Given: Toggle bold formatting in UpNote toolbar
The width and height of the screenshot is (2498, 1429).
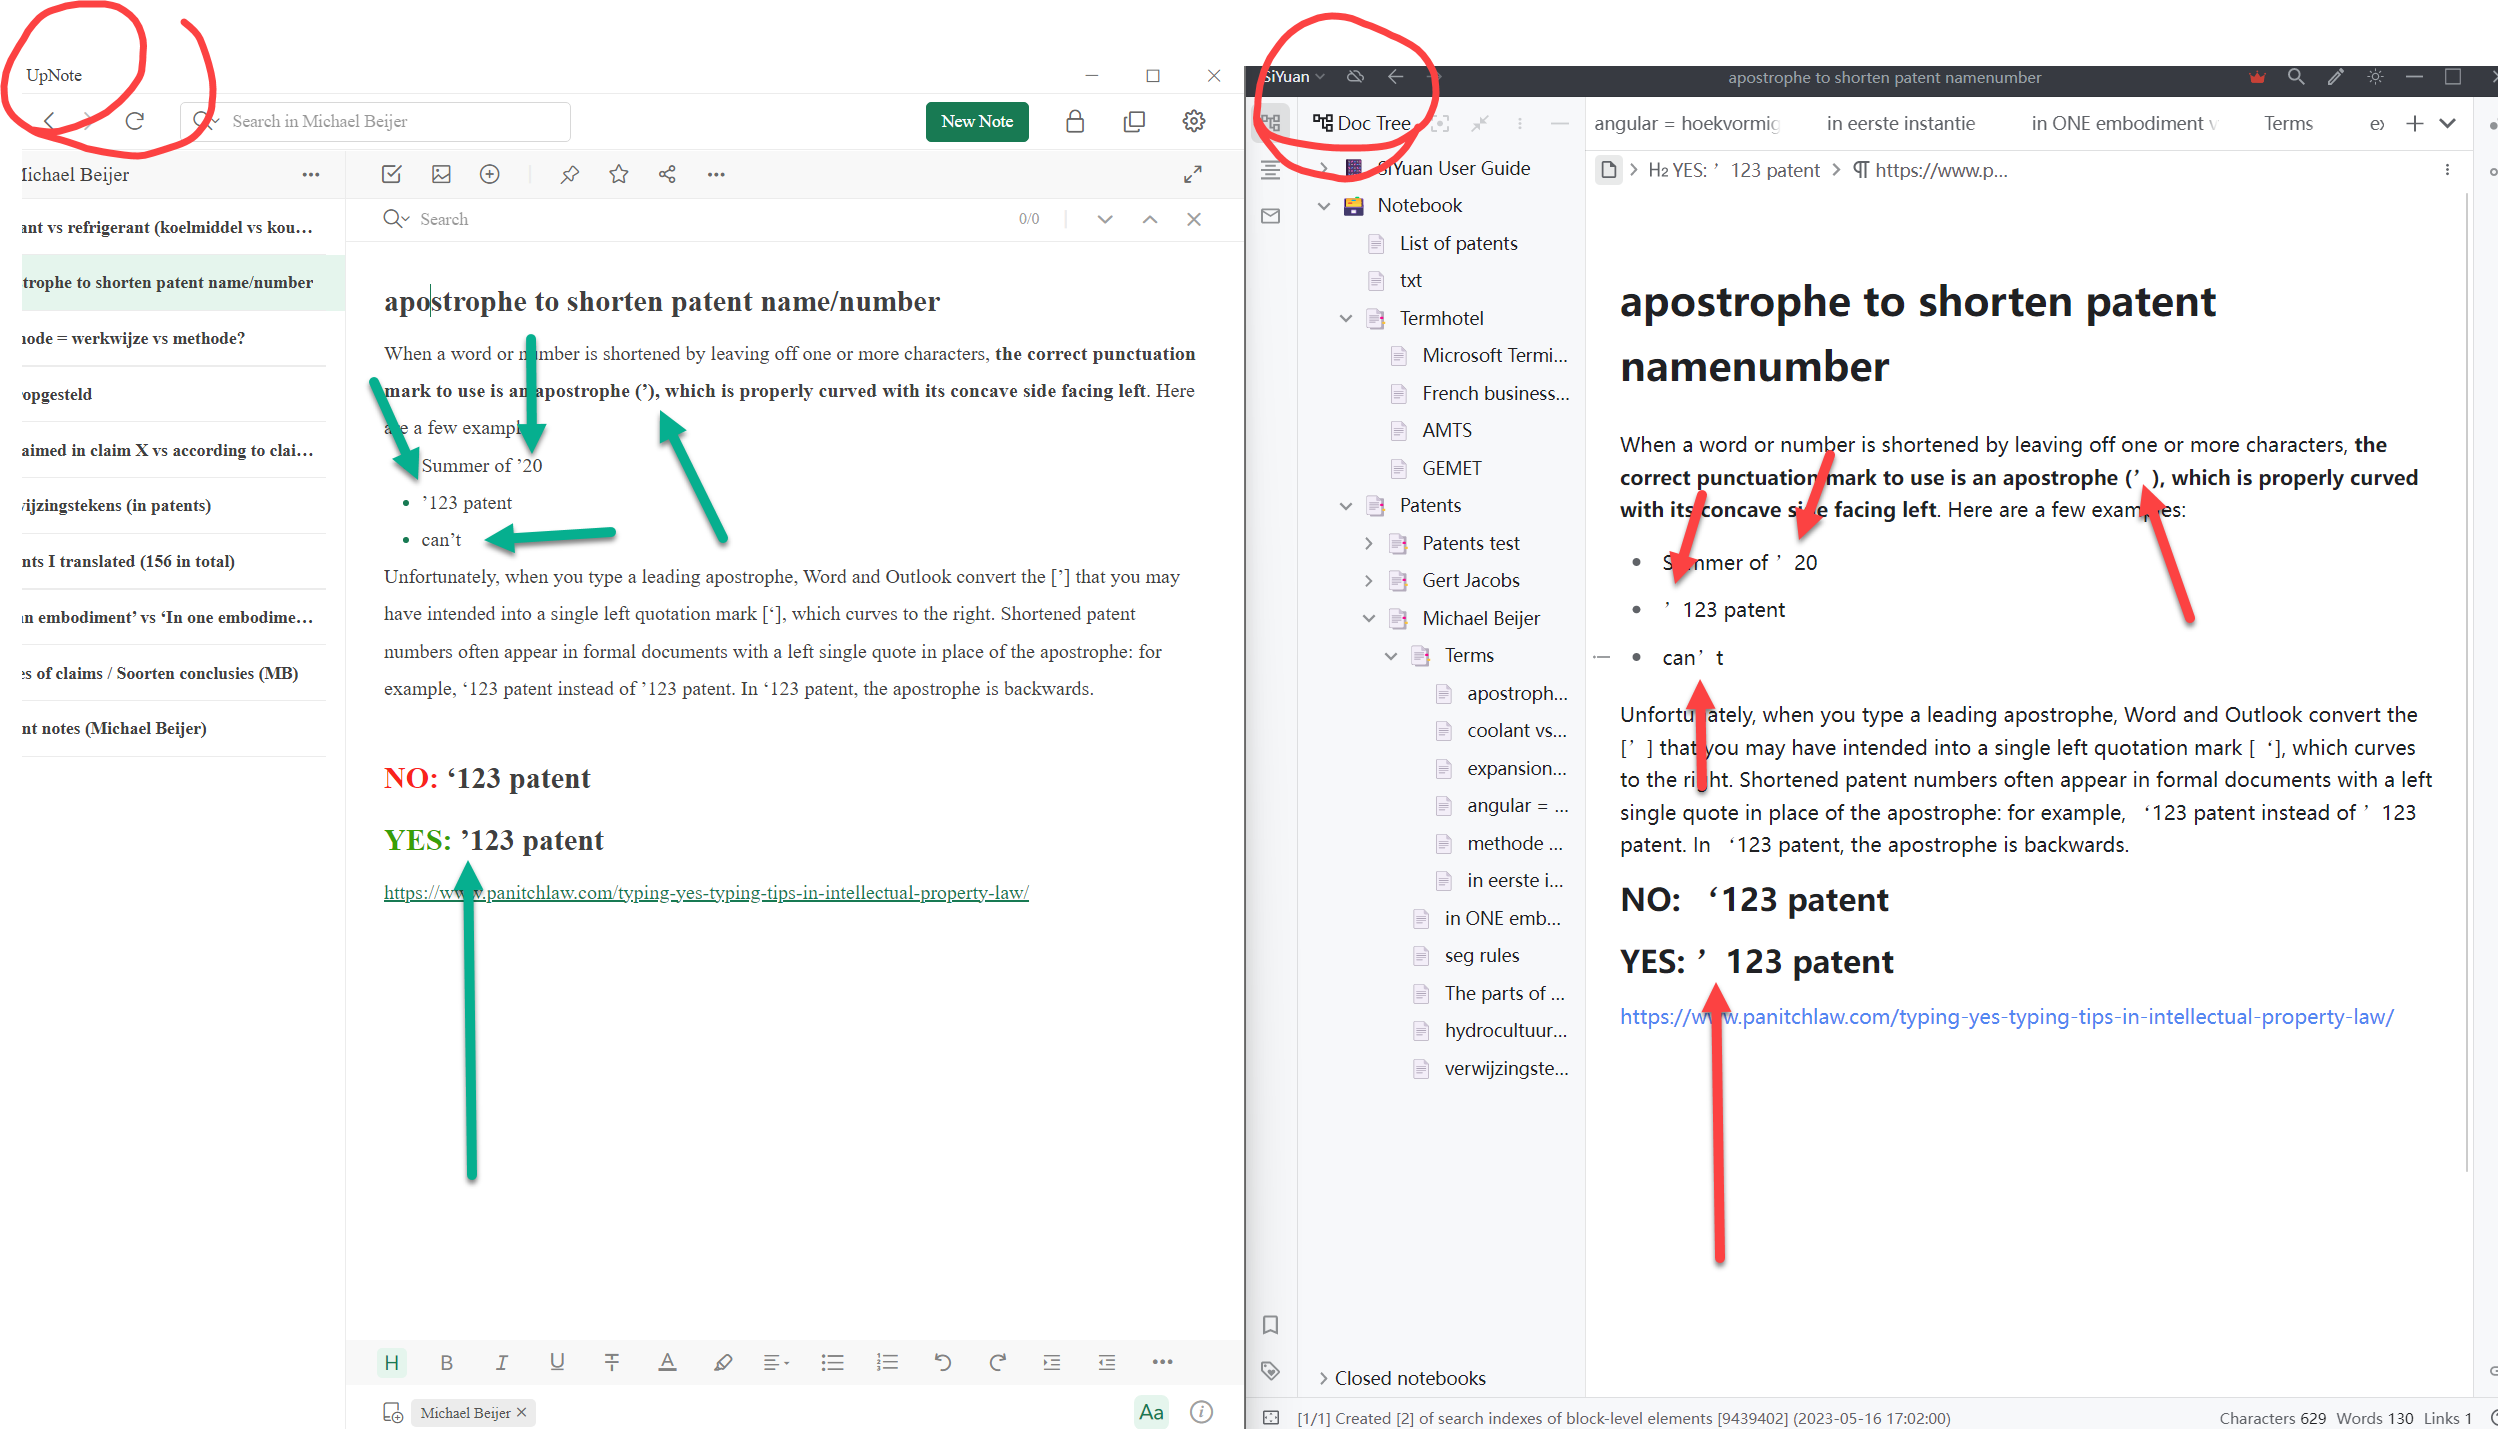Looking at the screenshot, I should pos(446,1362).
